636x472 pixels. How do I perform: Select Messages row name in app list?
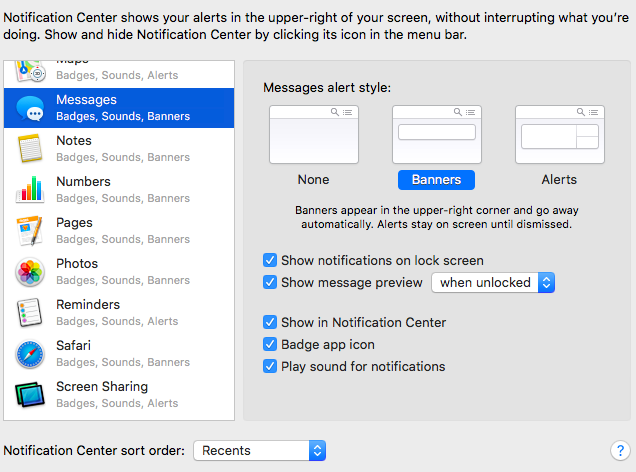pyautogui.click(x=86, y=100)
